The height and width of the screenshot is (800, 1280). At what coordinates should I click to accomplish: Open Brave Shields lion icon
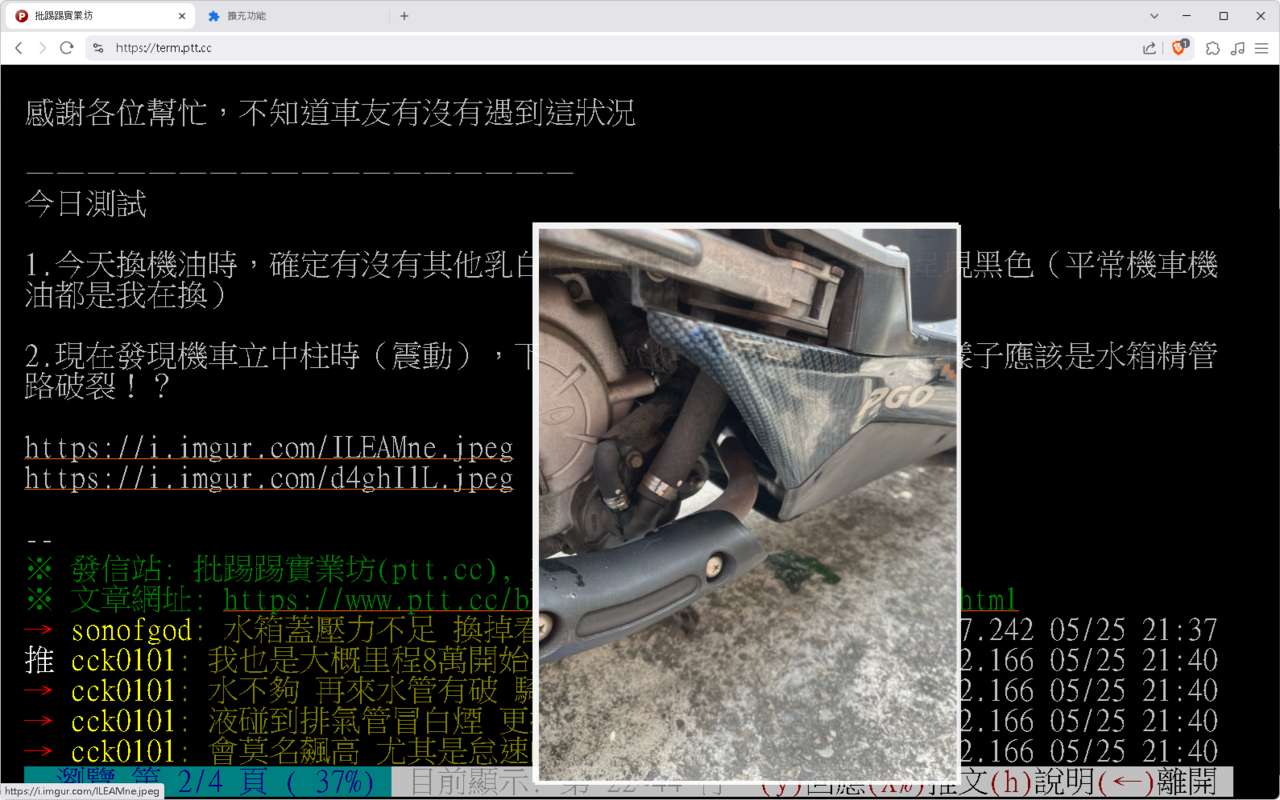(1180, 47)
